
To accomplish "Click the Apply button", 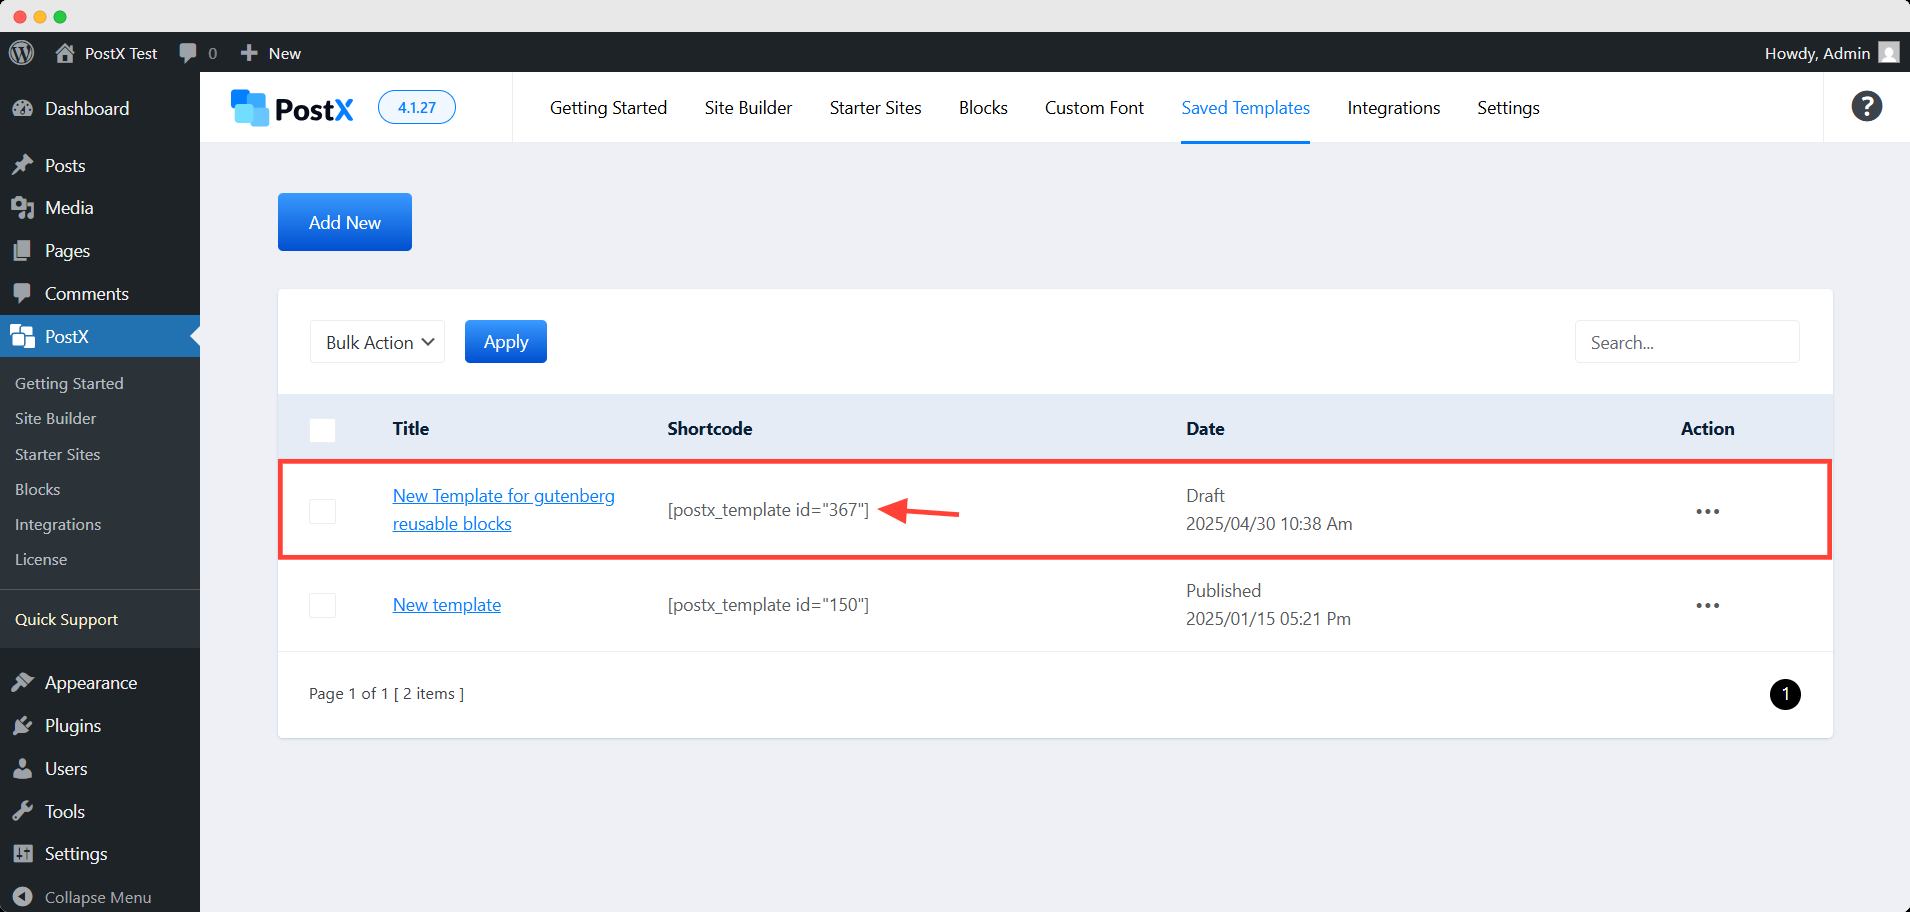I will point(506,342).
